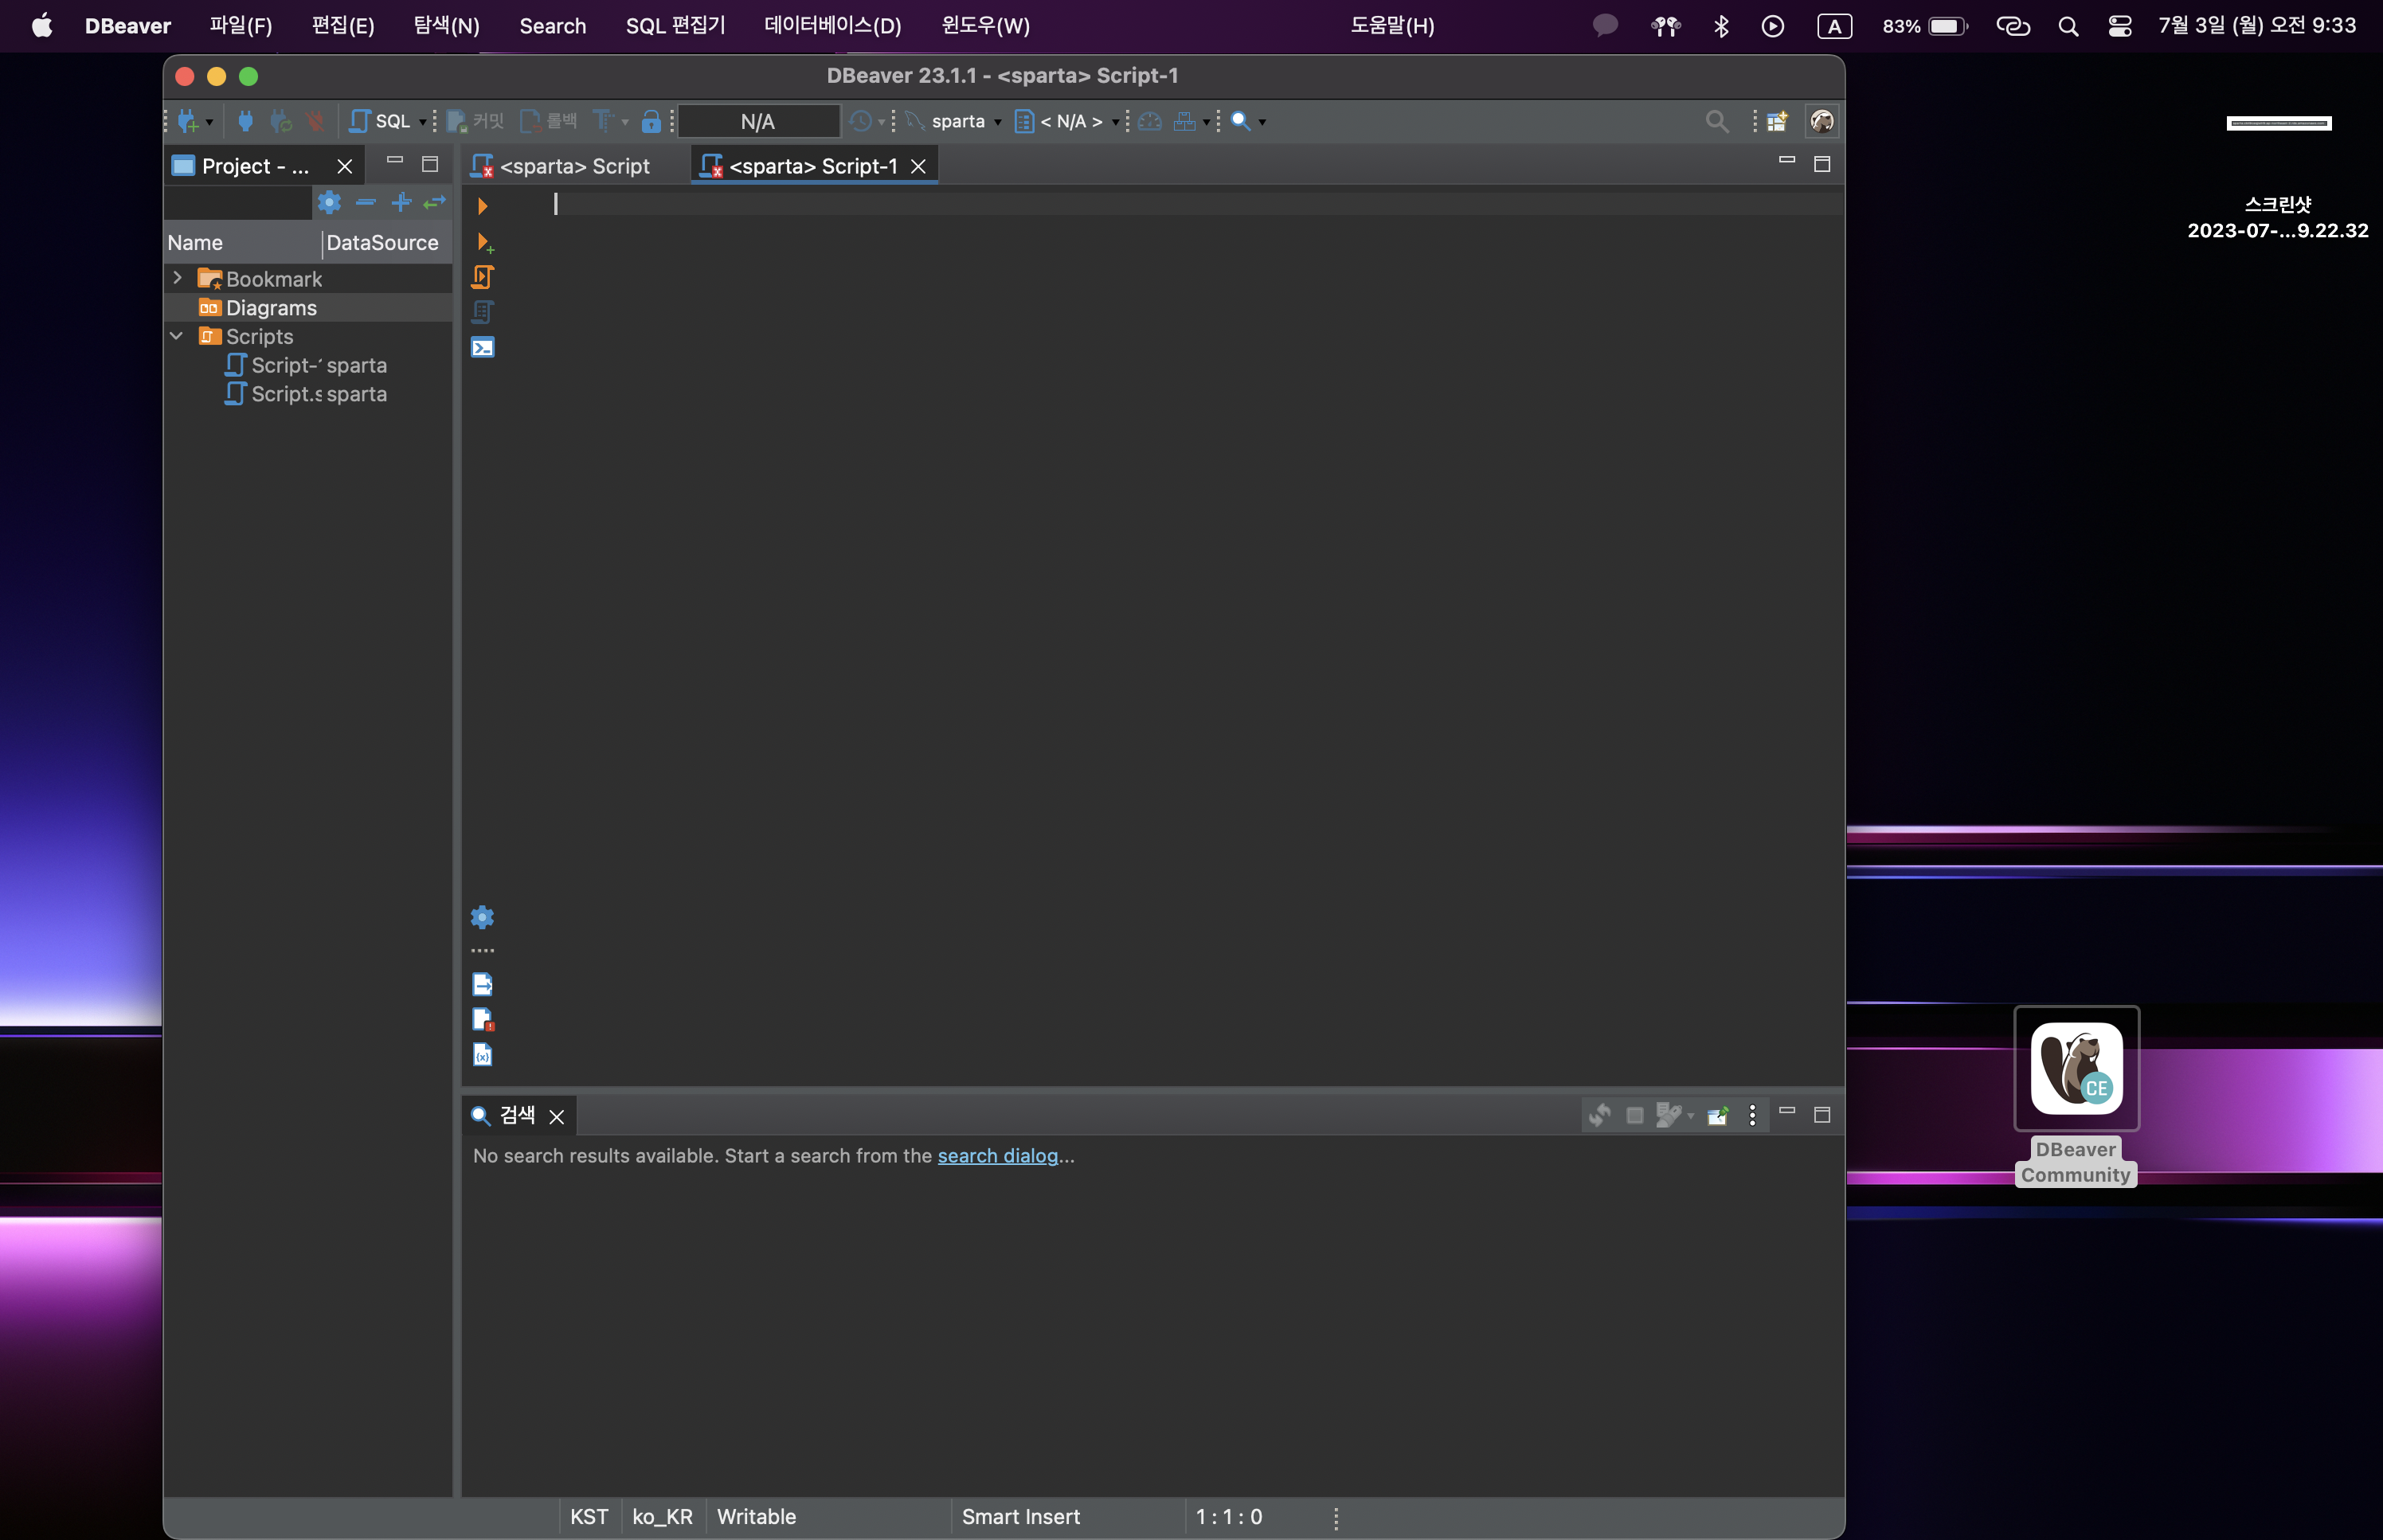Click the transaction log clock icon

coord(860,121)
